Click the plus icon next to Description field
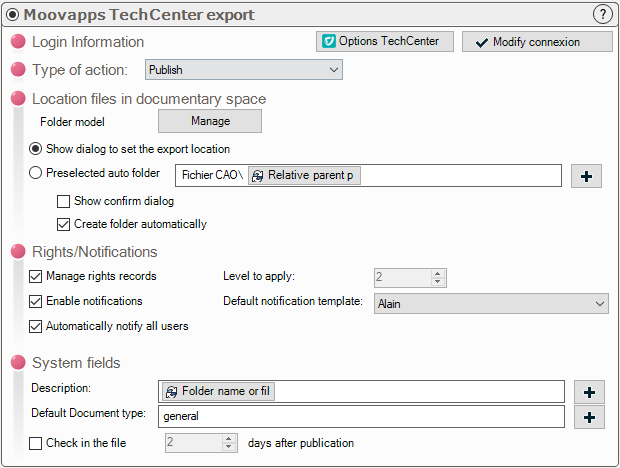 point(589,391)
